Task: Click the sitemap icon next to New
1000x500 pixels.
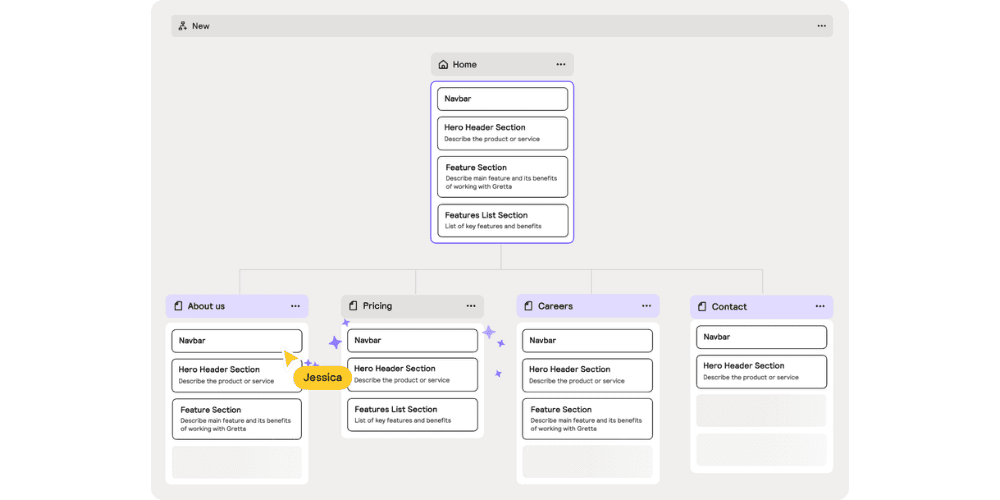Action: pos(182,26)
